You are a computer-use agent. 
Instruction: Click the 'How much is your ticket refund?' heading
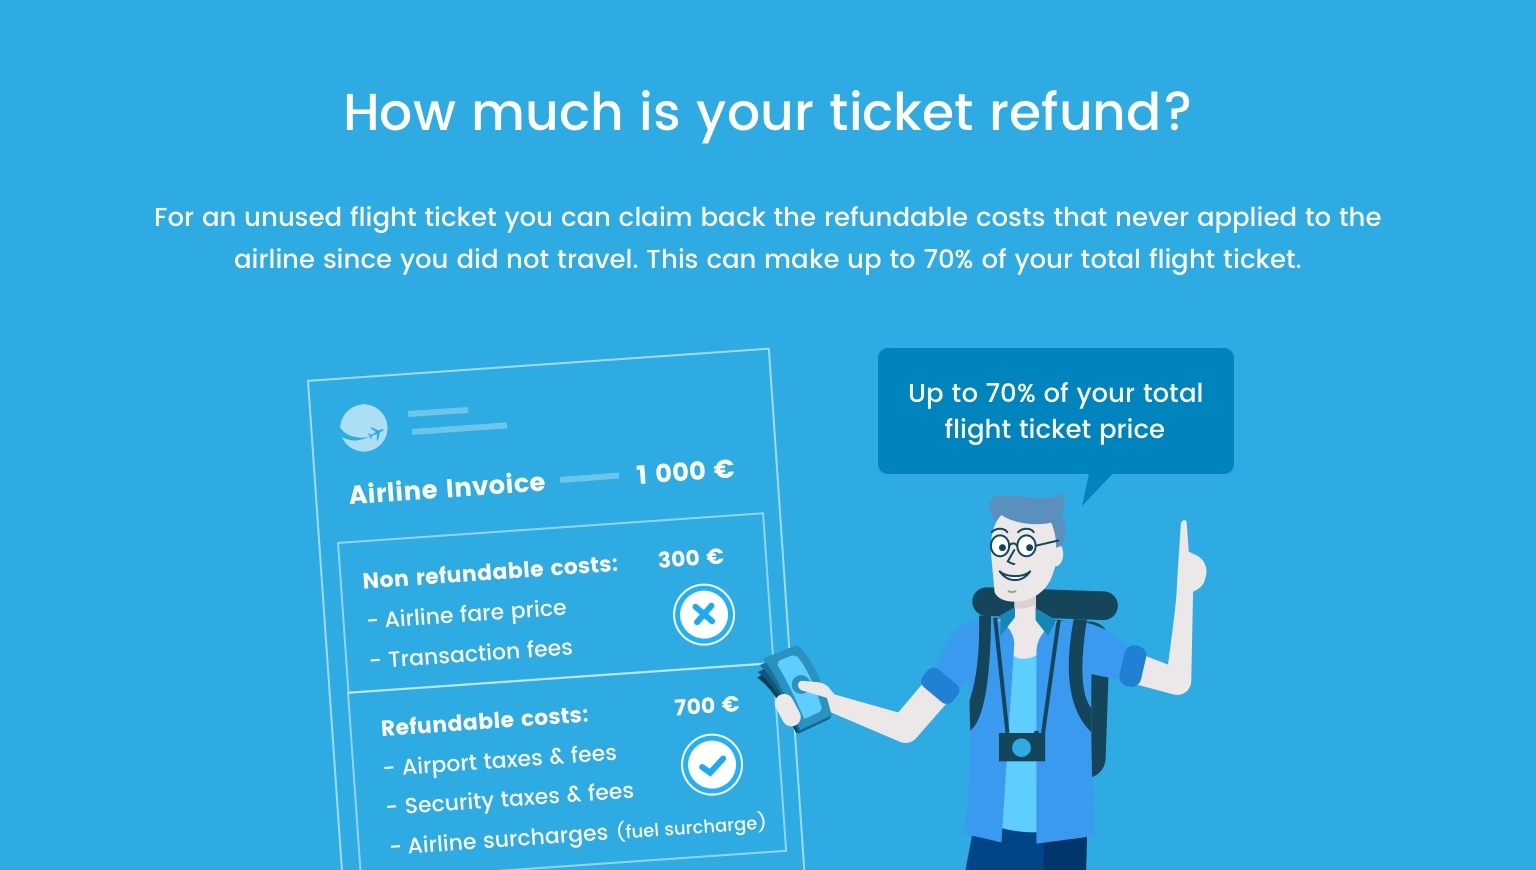[x=767, y=112]
